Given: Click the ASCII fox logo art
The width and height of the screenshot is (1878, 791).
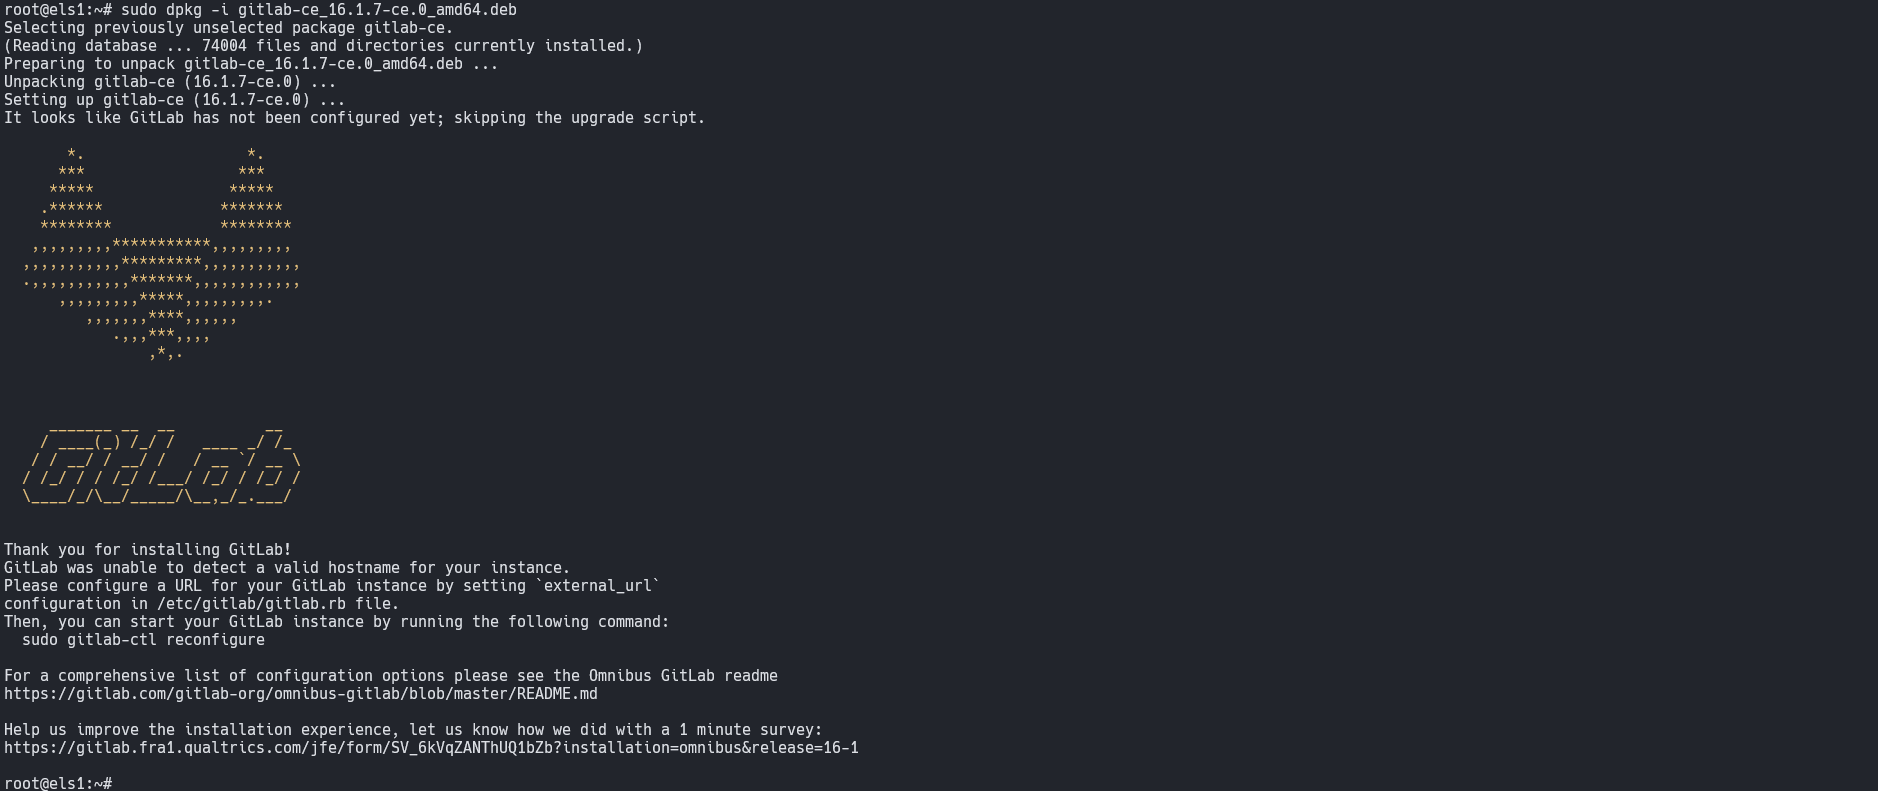Looking at the screenshot, I should coord(162,254).
